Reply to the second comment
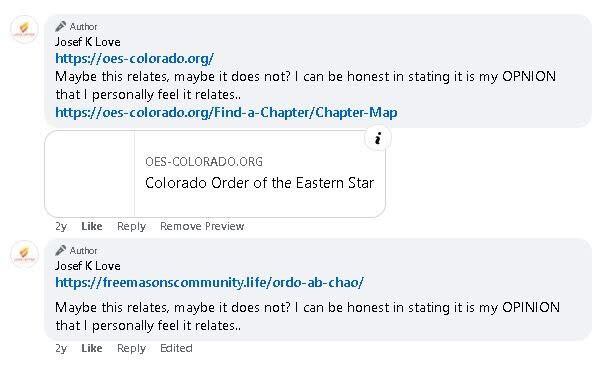The image size is (614, 375). 132,348
